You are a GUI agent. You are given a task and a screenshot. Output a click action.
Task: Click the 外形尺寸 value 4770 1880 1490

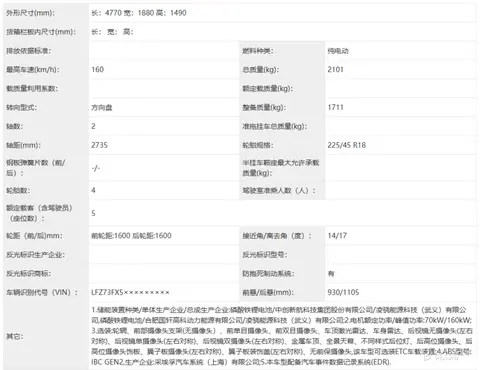pyautogui.click(x=139, y=13)
